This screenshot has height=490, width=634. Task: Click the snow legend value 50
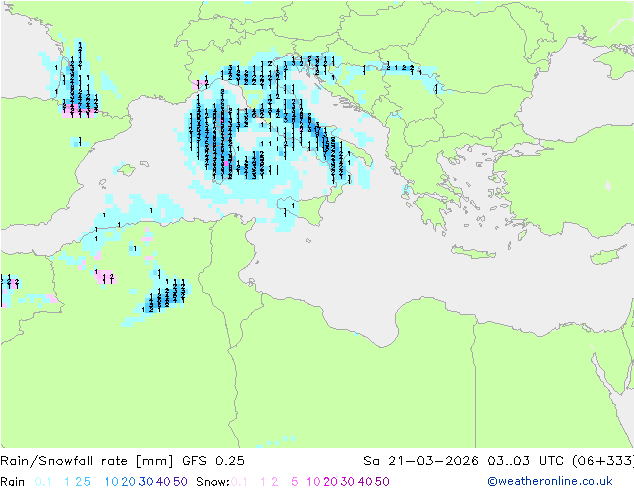[x=383, y=482]
